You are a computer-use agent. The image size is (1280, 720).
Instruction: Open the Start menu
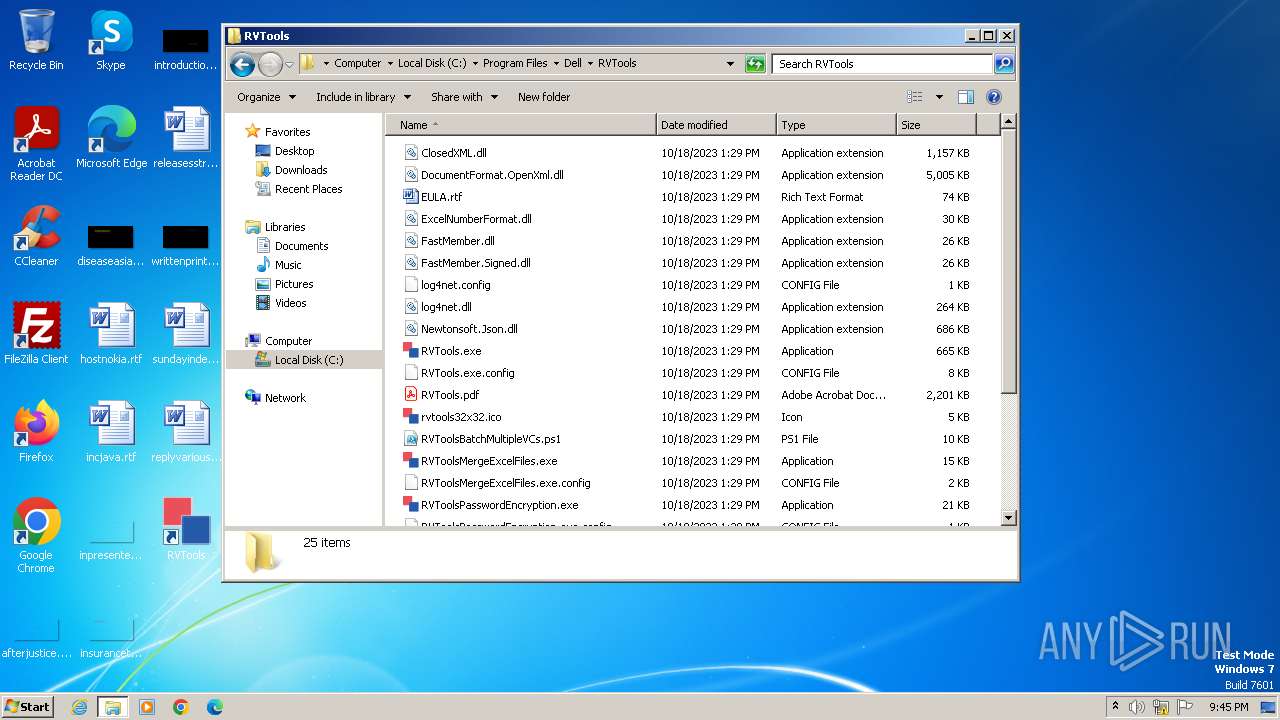pyautogui.click(x=28, y=706)
